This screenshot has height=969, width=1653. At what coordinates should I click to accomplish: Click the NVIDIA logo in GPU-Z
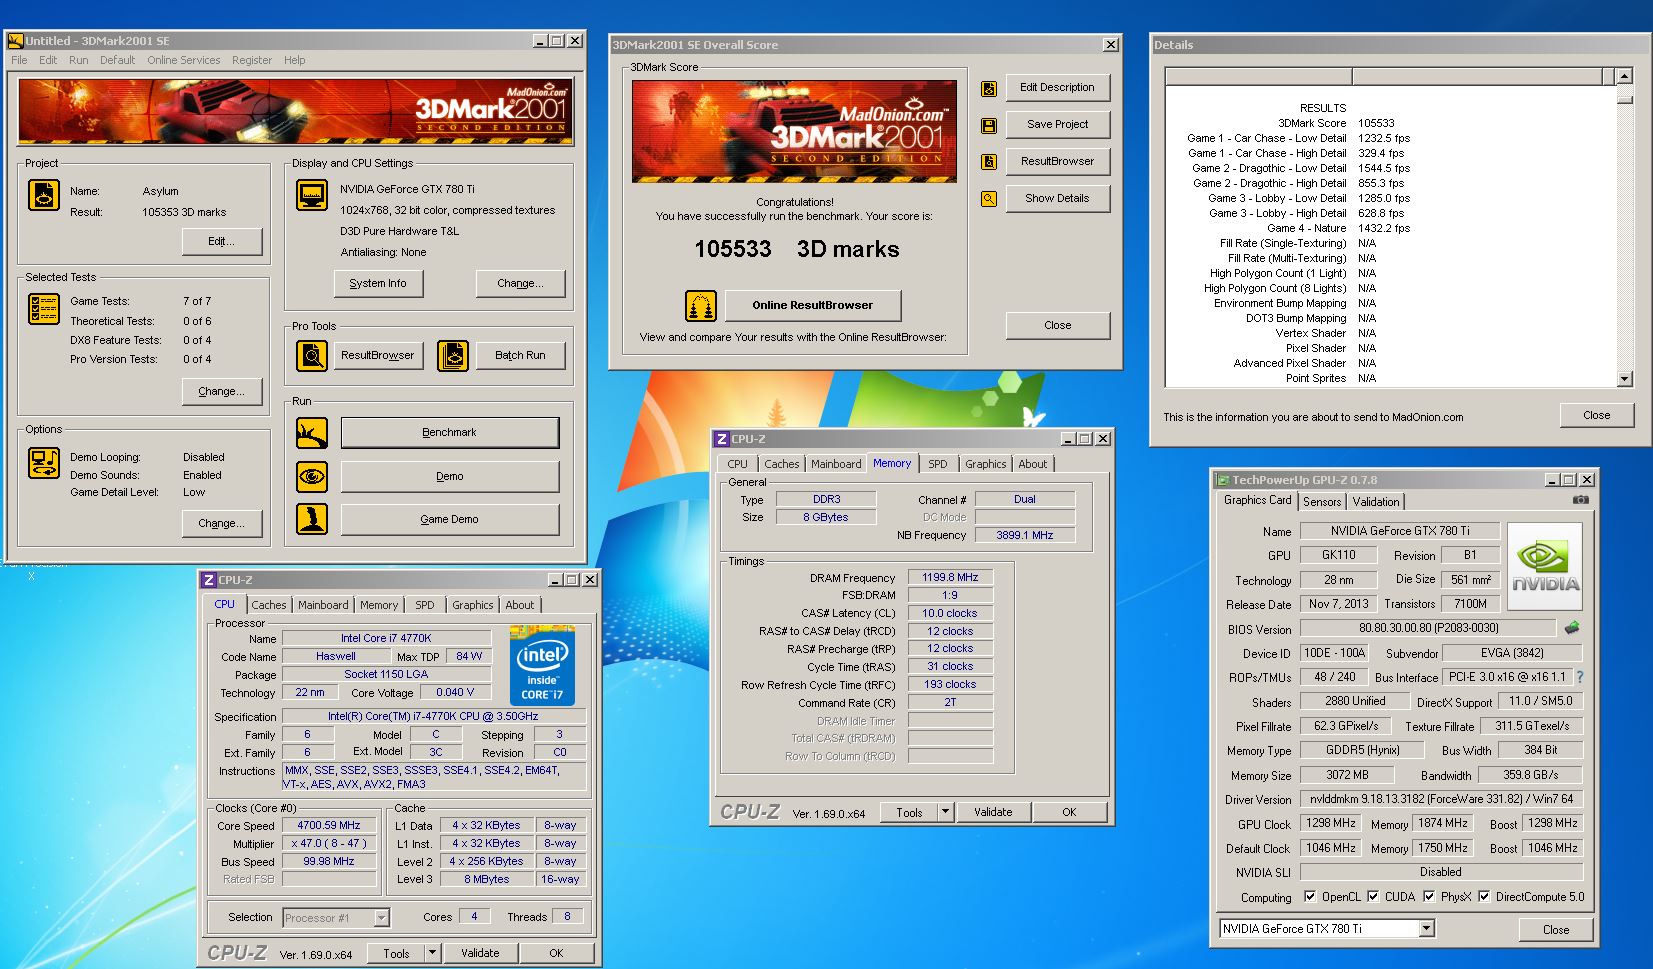[1545, 567]
